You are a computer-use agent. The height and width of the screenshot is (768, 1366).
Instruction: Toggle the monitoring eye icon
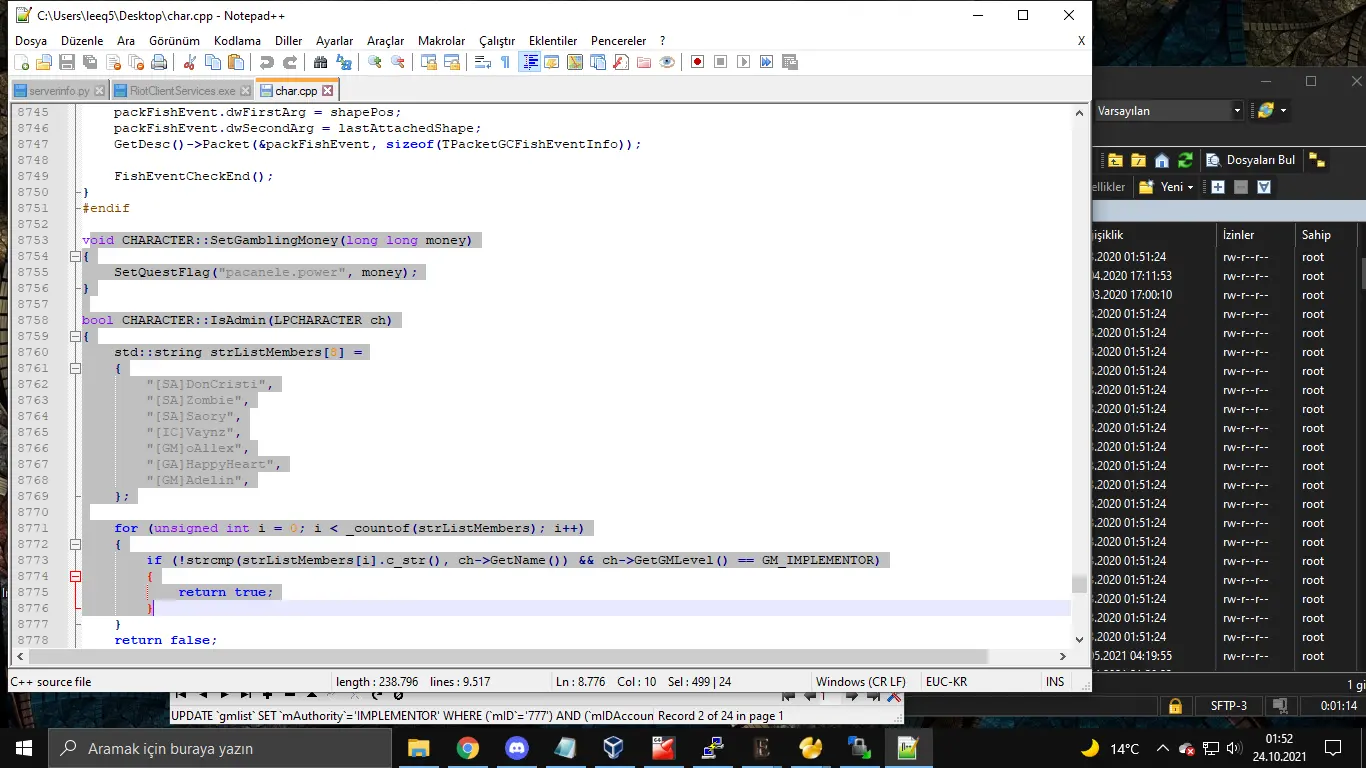(x=667, y=62)
